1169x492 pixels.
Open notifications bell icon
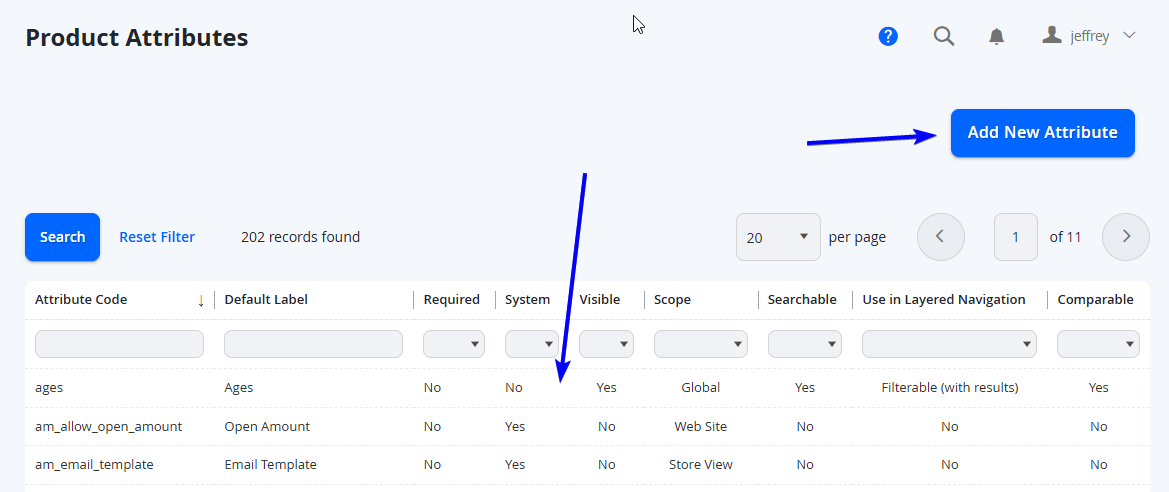coord(997,36)
